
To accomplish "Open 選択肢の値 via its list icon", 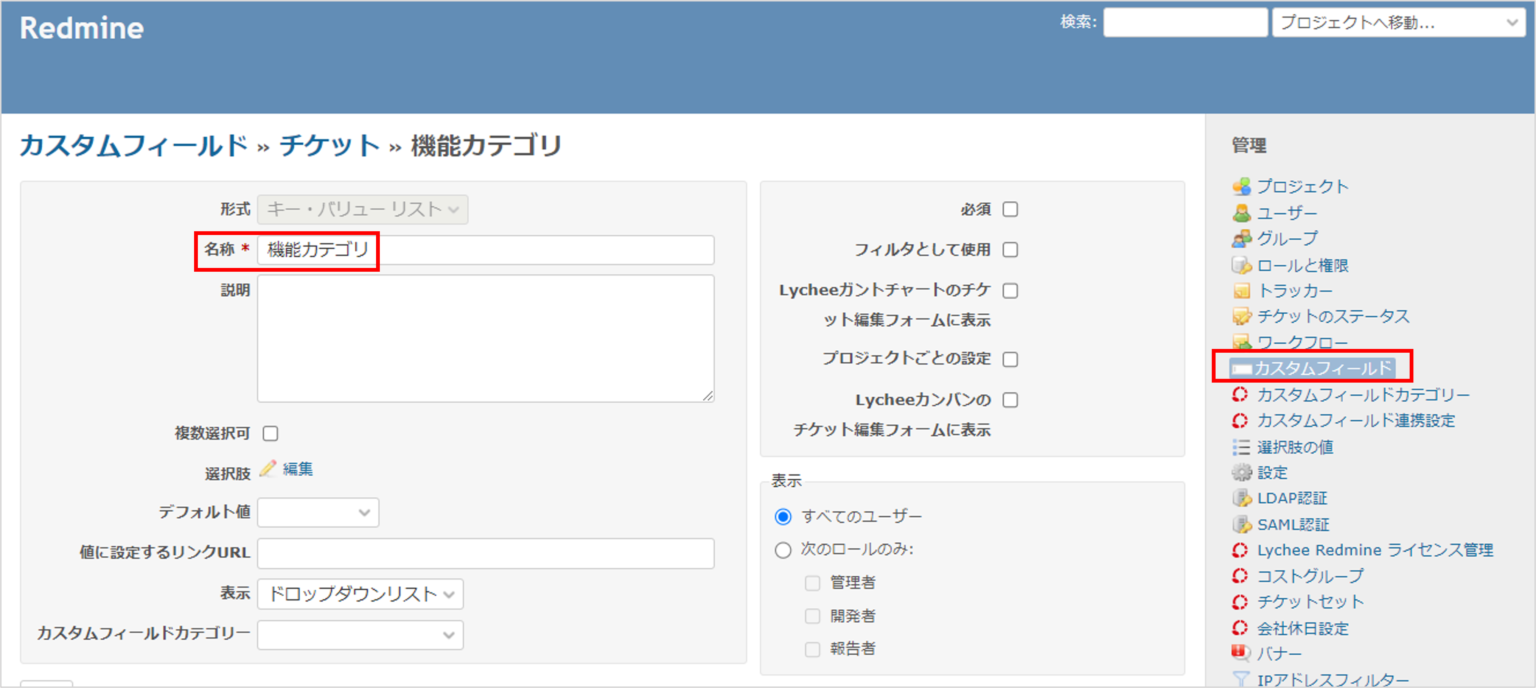I will [x=1240, y=446].
